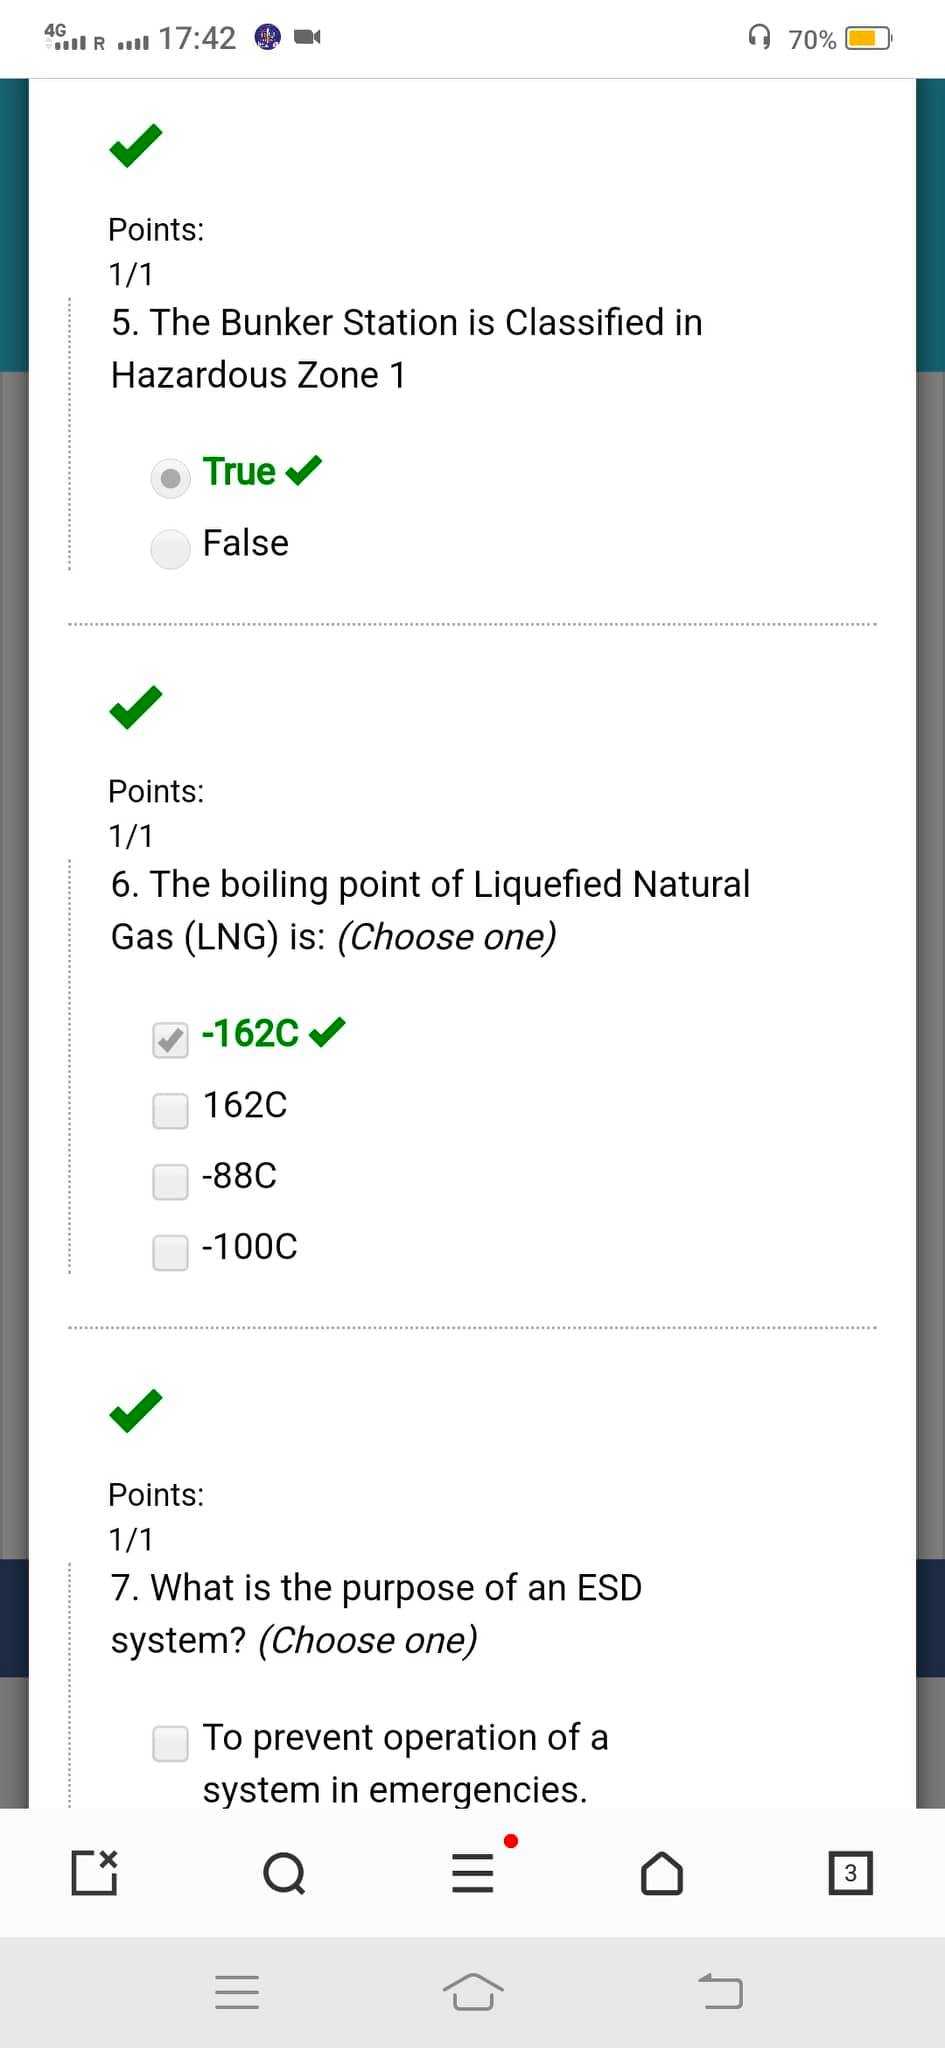Select the True radio button

[171, 478]
